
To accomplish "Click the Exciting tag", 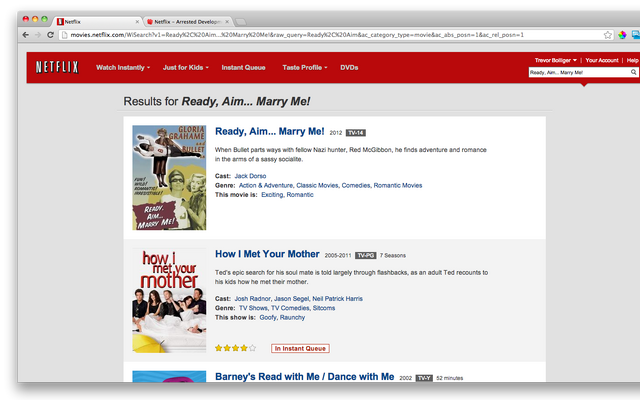I will click(x=272, y=195).
